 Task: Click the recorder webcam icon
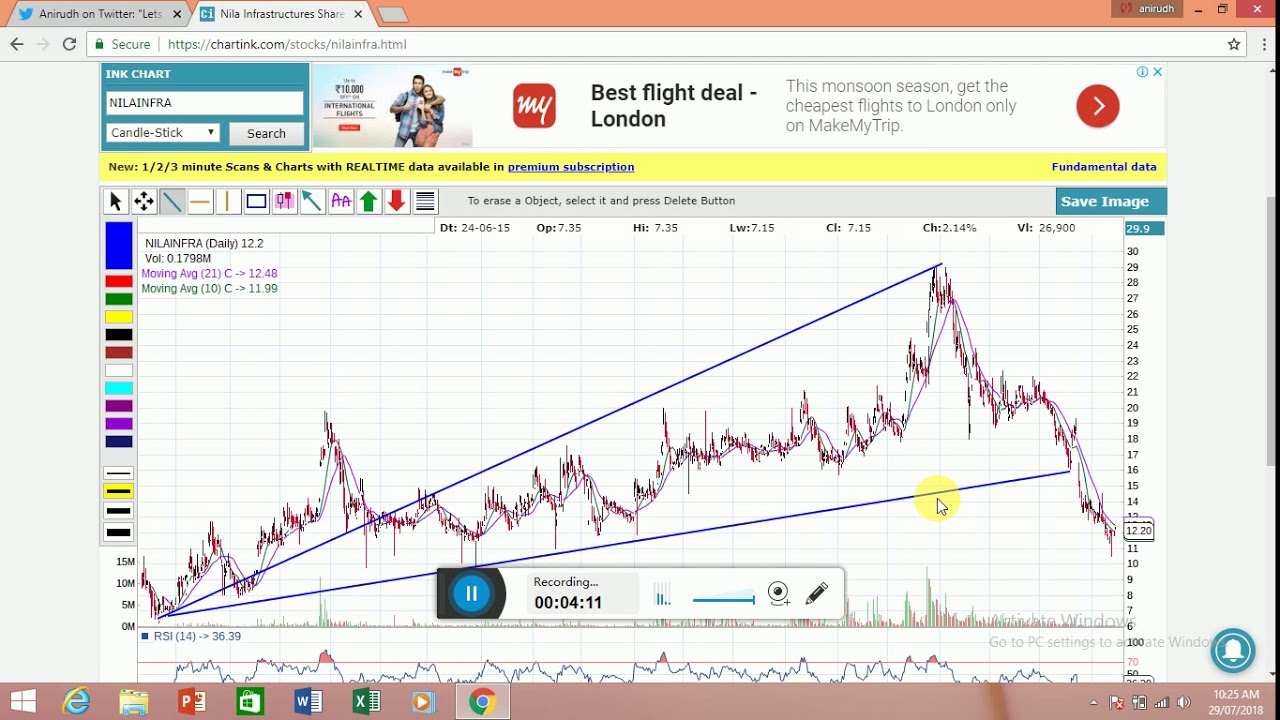click(x=779, y=594)
